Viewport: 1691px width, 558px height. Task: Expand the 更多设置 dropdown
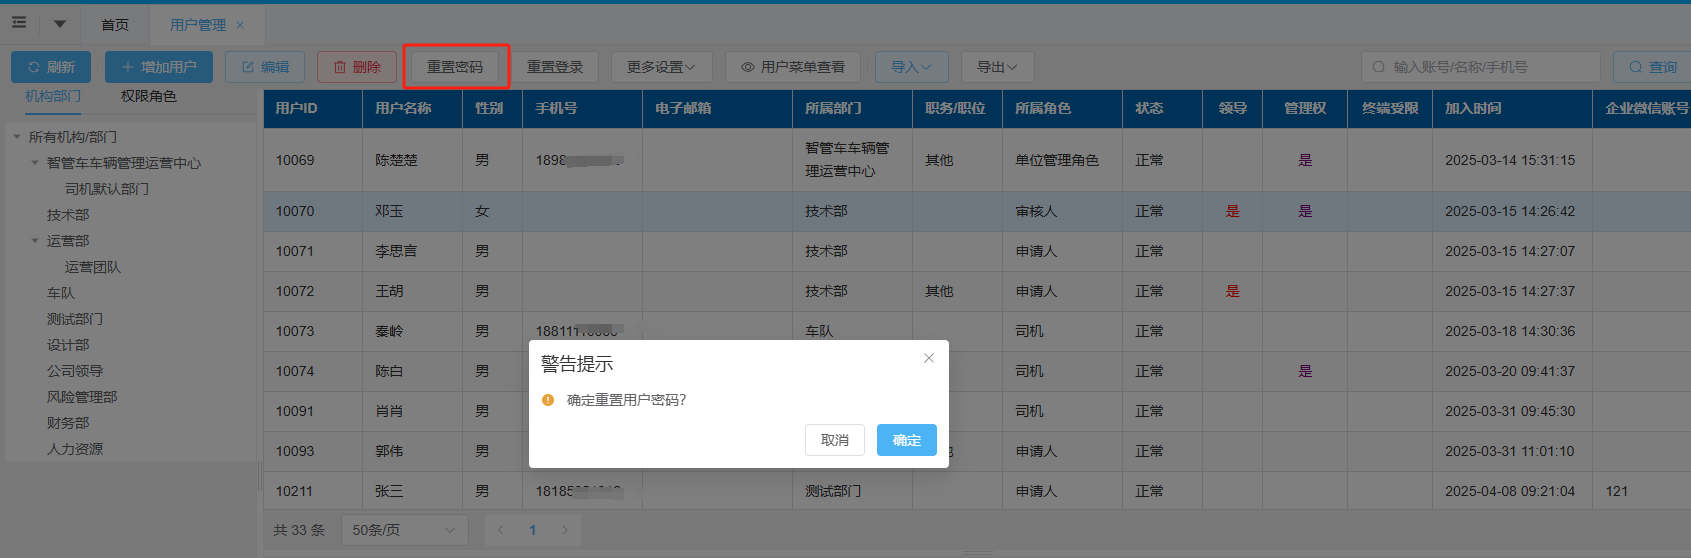coord(661,67)
